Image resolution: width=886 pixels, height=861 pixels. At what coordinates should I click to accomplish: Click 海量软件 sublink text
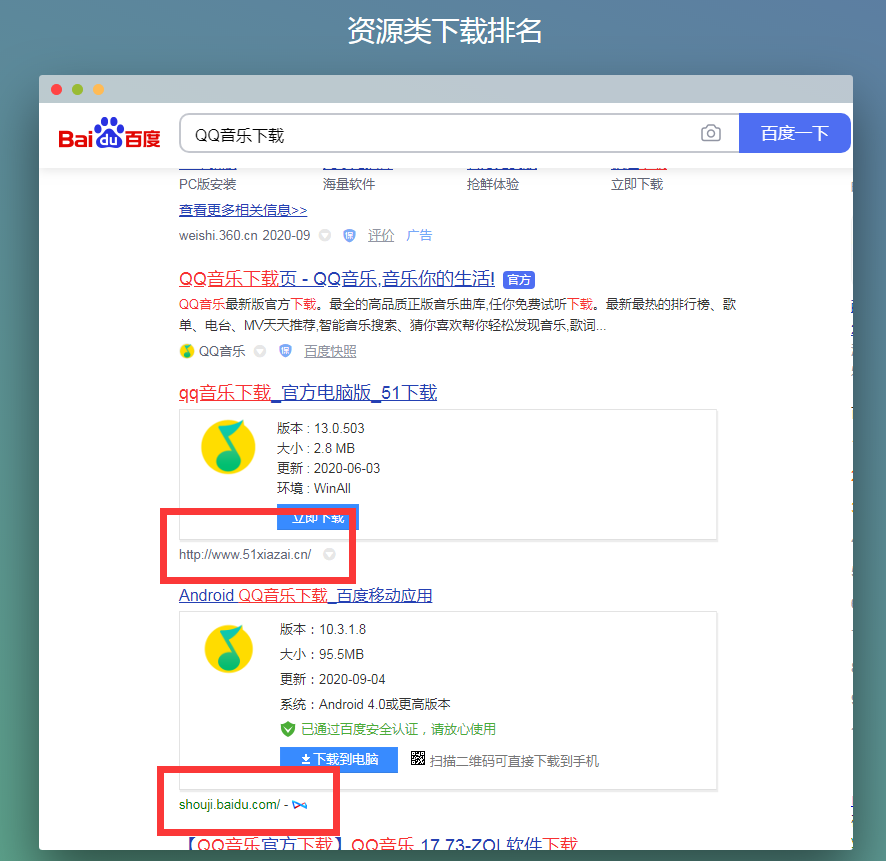(x=349, y=184)
